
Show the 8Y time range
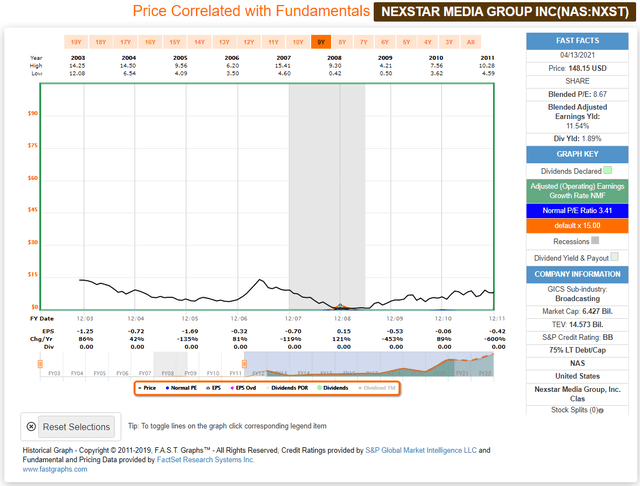[x=342, y=42]
